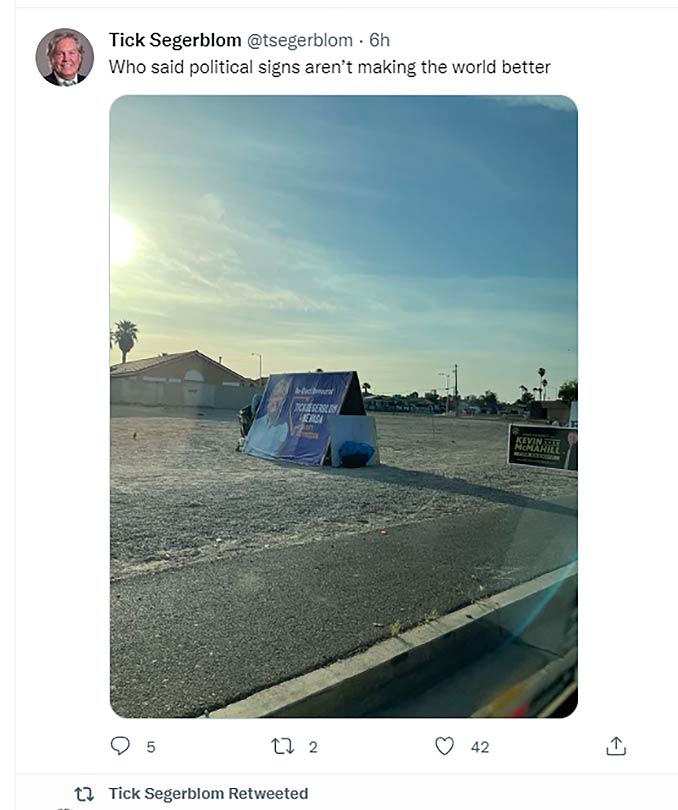Screen dimensions: 678x810
Task: Click the Kevin McMahill sign in photo
Action: point(543,447)
